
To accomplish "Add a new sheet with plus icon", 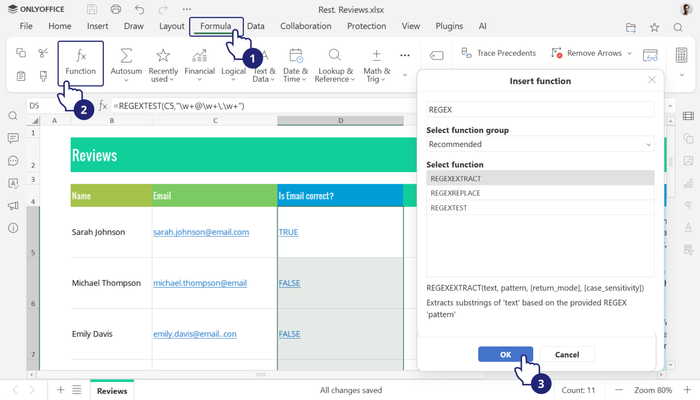I will [61, 389].
